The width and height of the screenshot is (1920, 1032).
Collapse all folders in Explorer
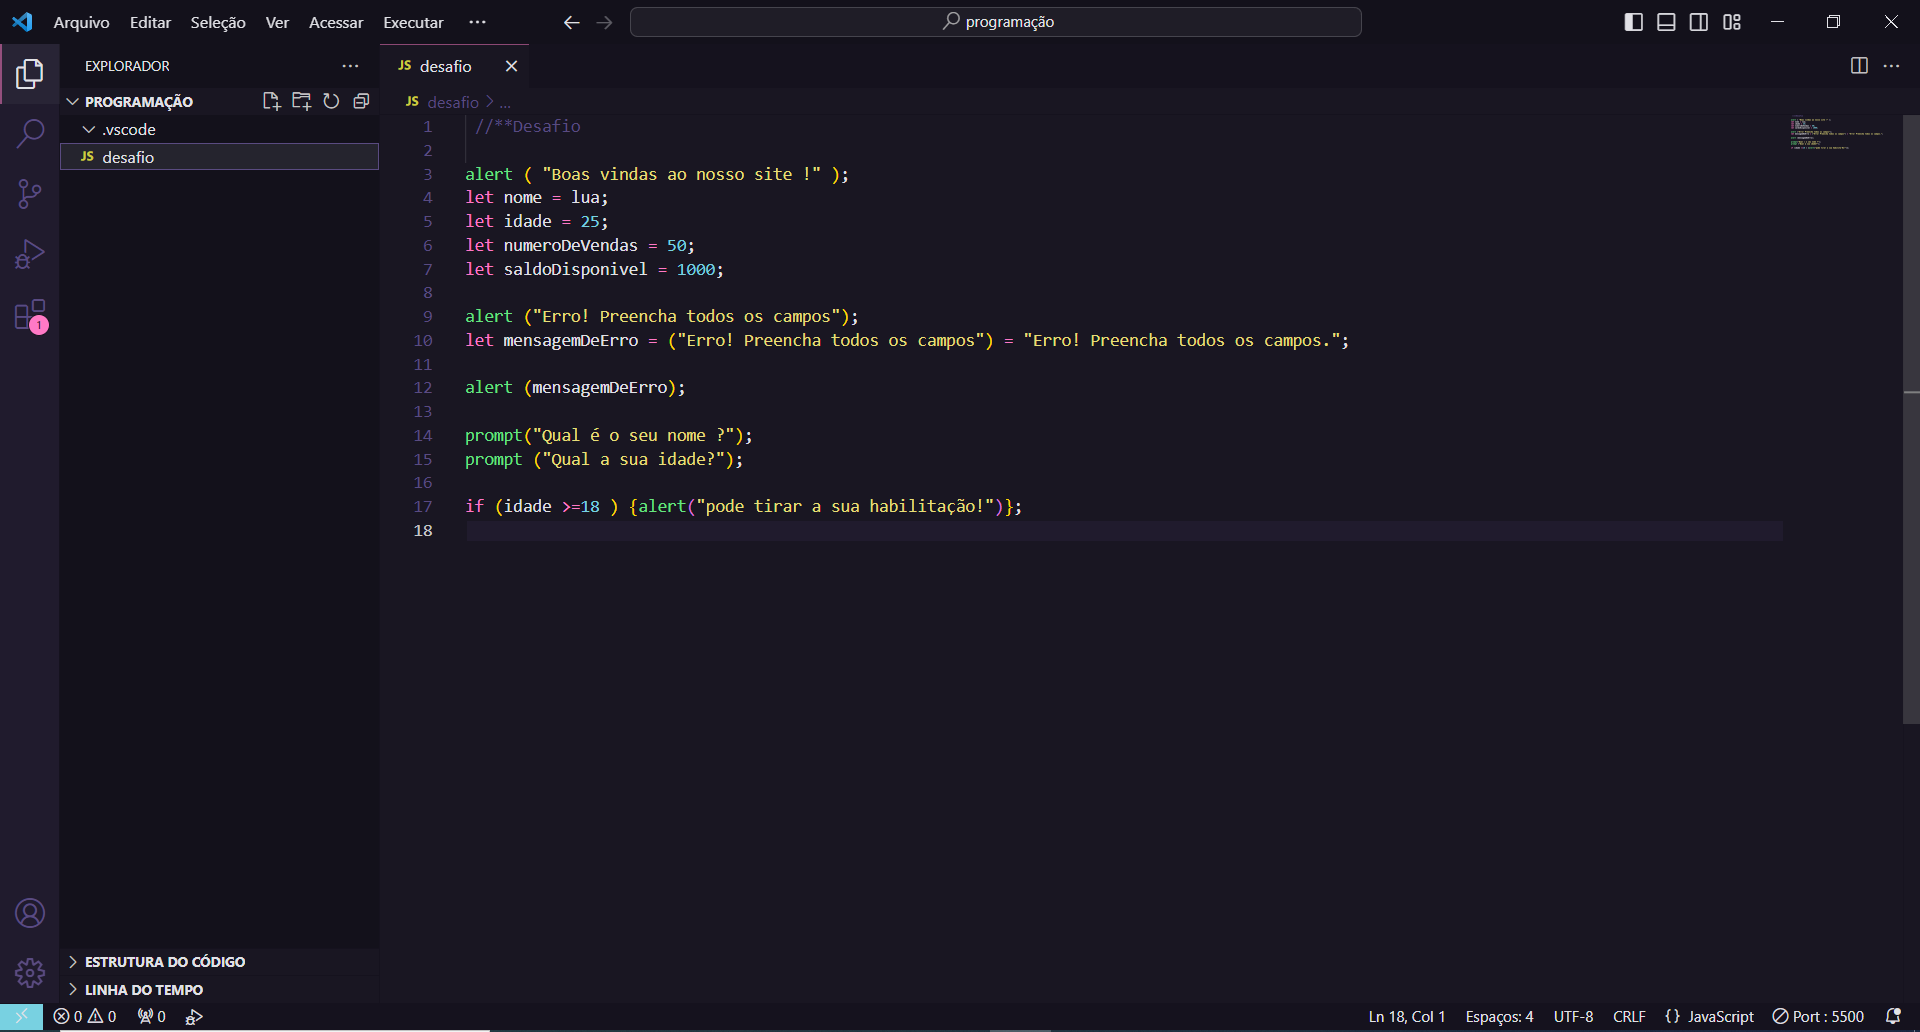(361, 101)
